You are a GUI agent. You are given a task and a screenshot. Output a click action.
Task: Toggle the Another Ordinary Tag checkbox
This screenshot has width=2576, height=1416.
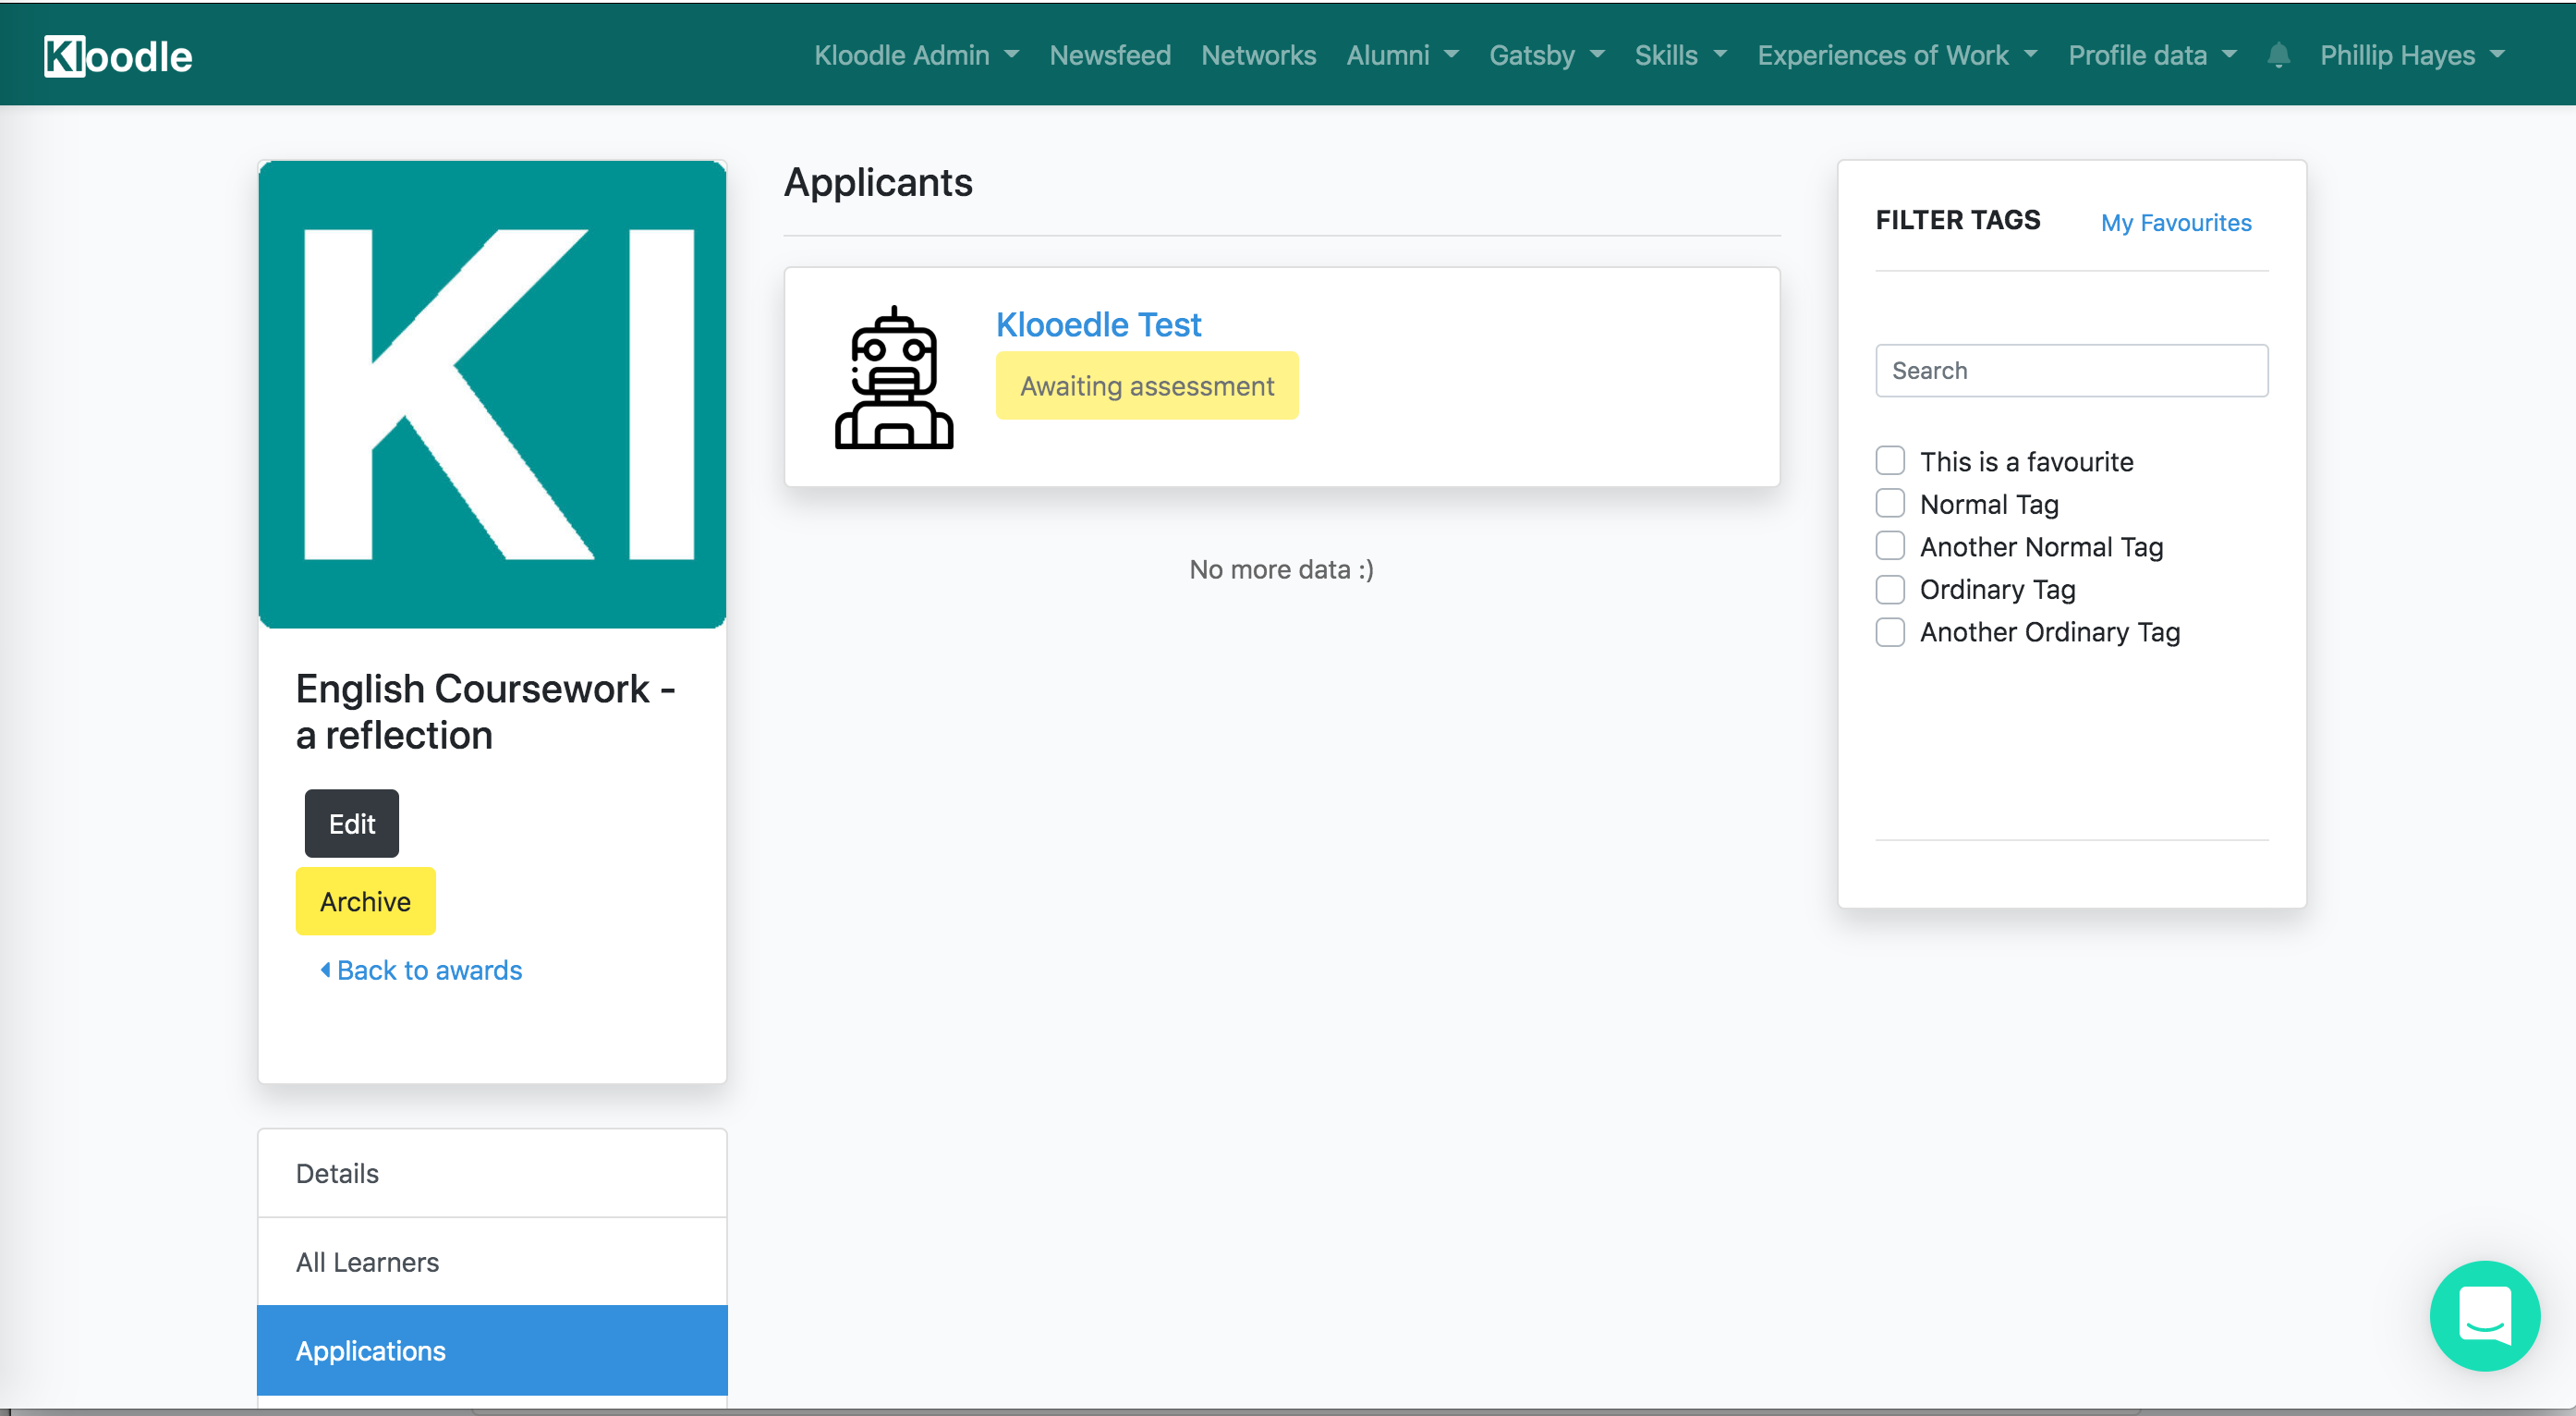pos(1890,632)
